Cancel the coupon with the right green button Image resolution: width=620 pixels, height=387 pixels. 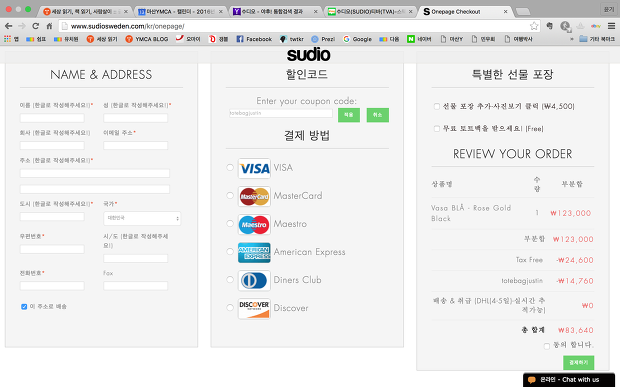pos(378,115)
